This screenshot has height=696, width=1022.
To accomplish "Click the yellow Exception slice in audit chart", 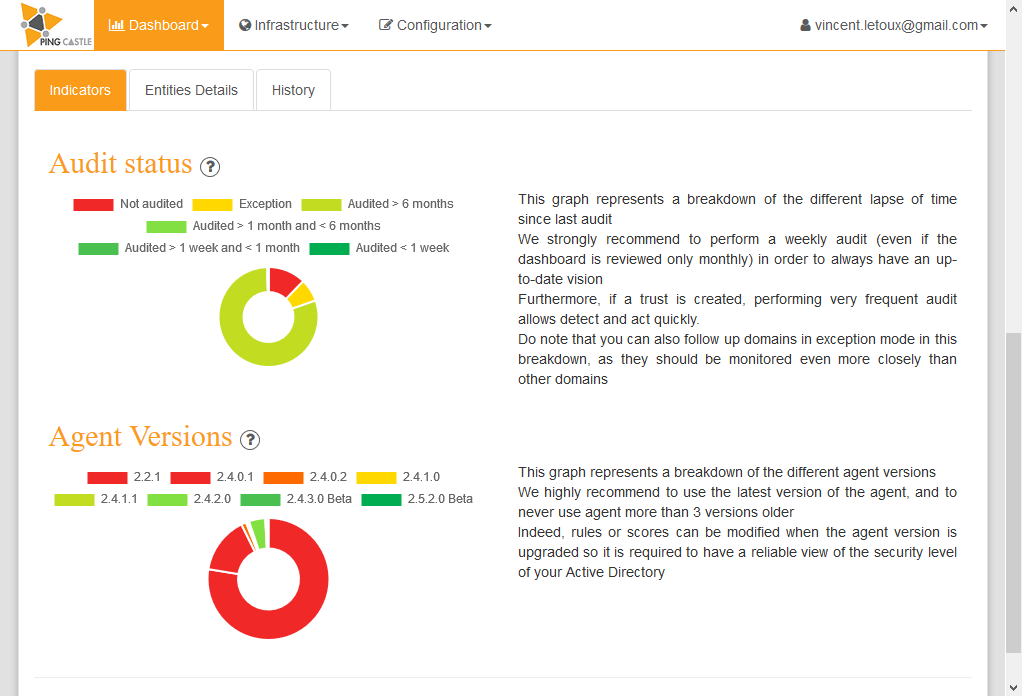I will point(302,295).
